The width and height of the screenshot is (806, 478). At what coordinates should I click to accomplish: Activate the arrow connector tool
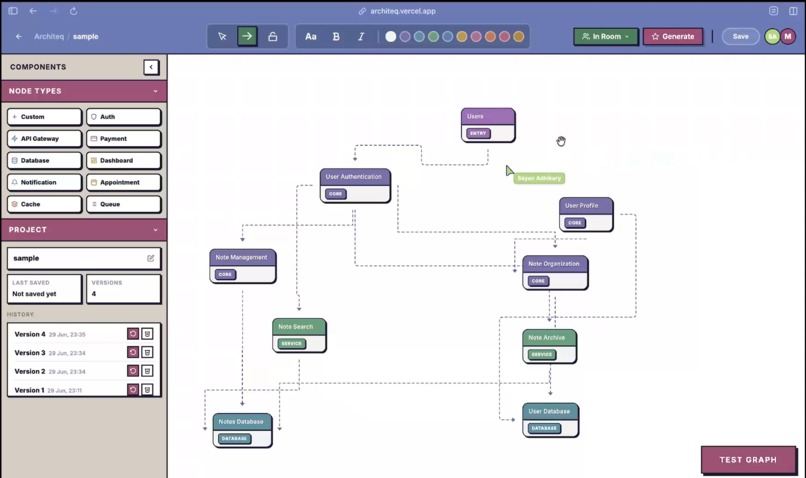tap(247, 36)
